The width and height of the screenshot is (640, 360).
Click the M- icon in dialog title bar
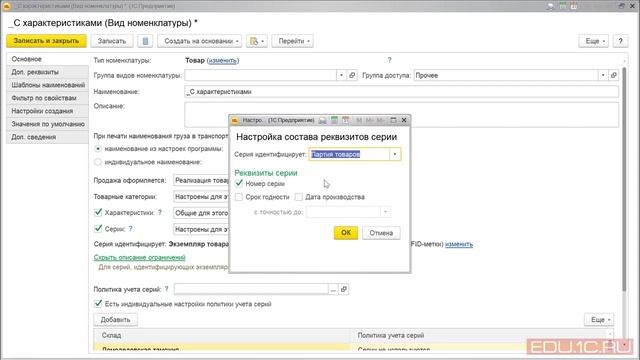pos(380,120)
